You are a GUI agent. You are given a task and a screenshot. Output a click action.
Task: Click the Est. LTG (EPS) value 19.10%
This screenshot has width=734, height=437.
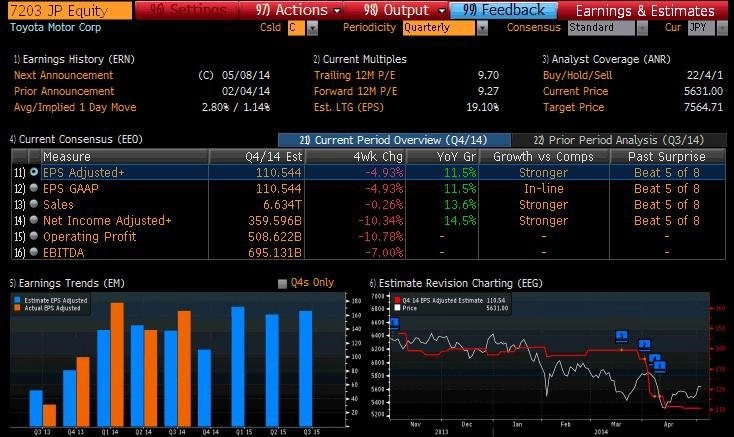coord(482,107)
